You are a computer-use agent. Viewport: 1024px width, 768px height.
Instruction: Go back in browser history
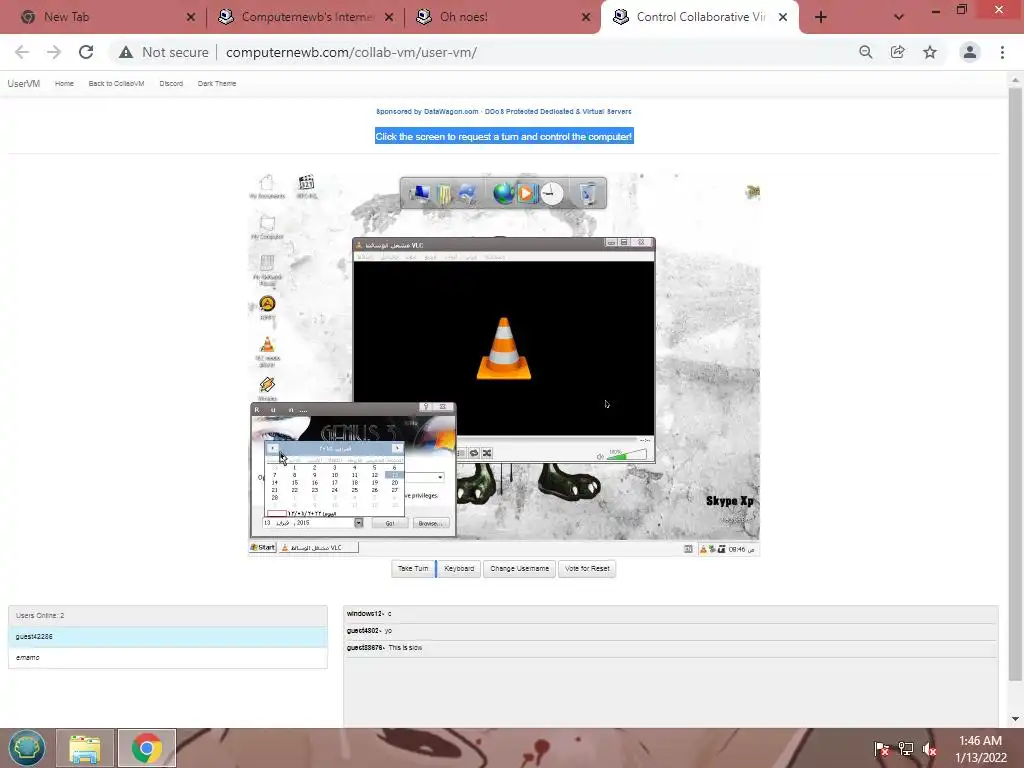(x=22, y=52)
